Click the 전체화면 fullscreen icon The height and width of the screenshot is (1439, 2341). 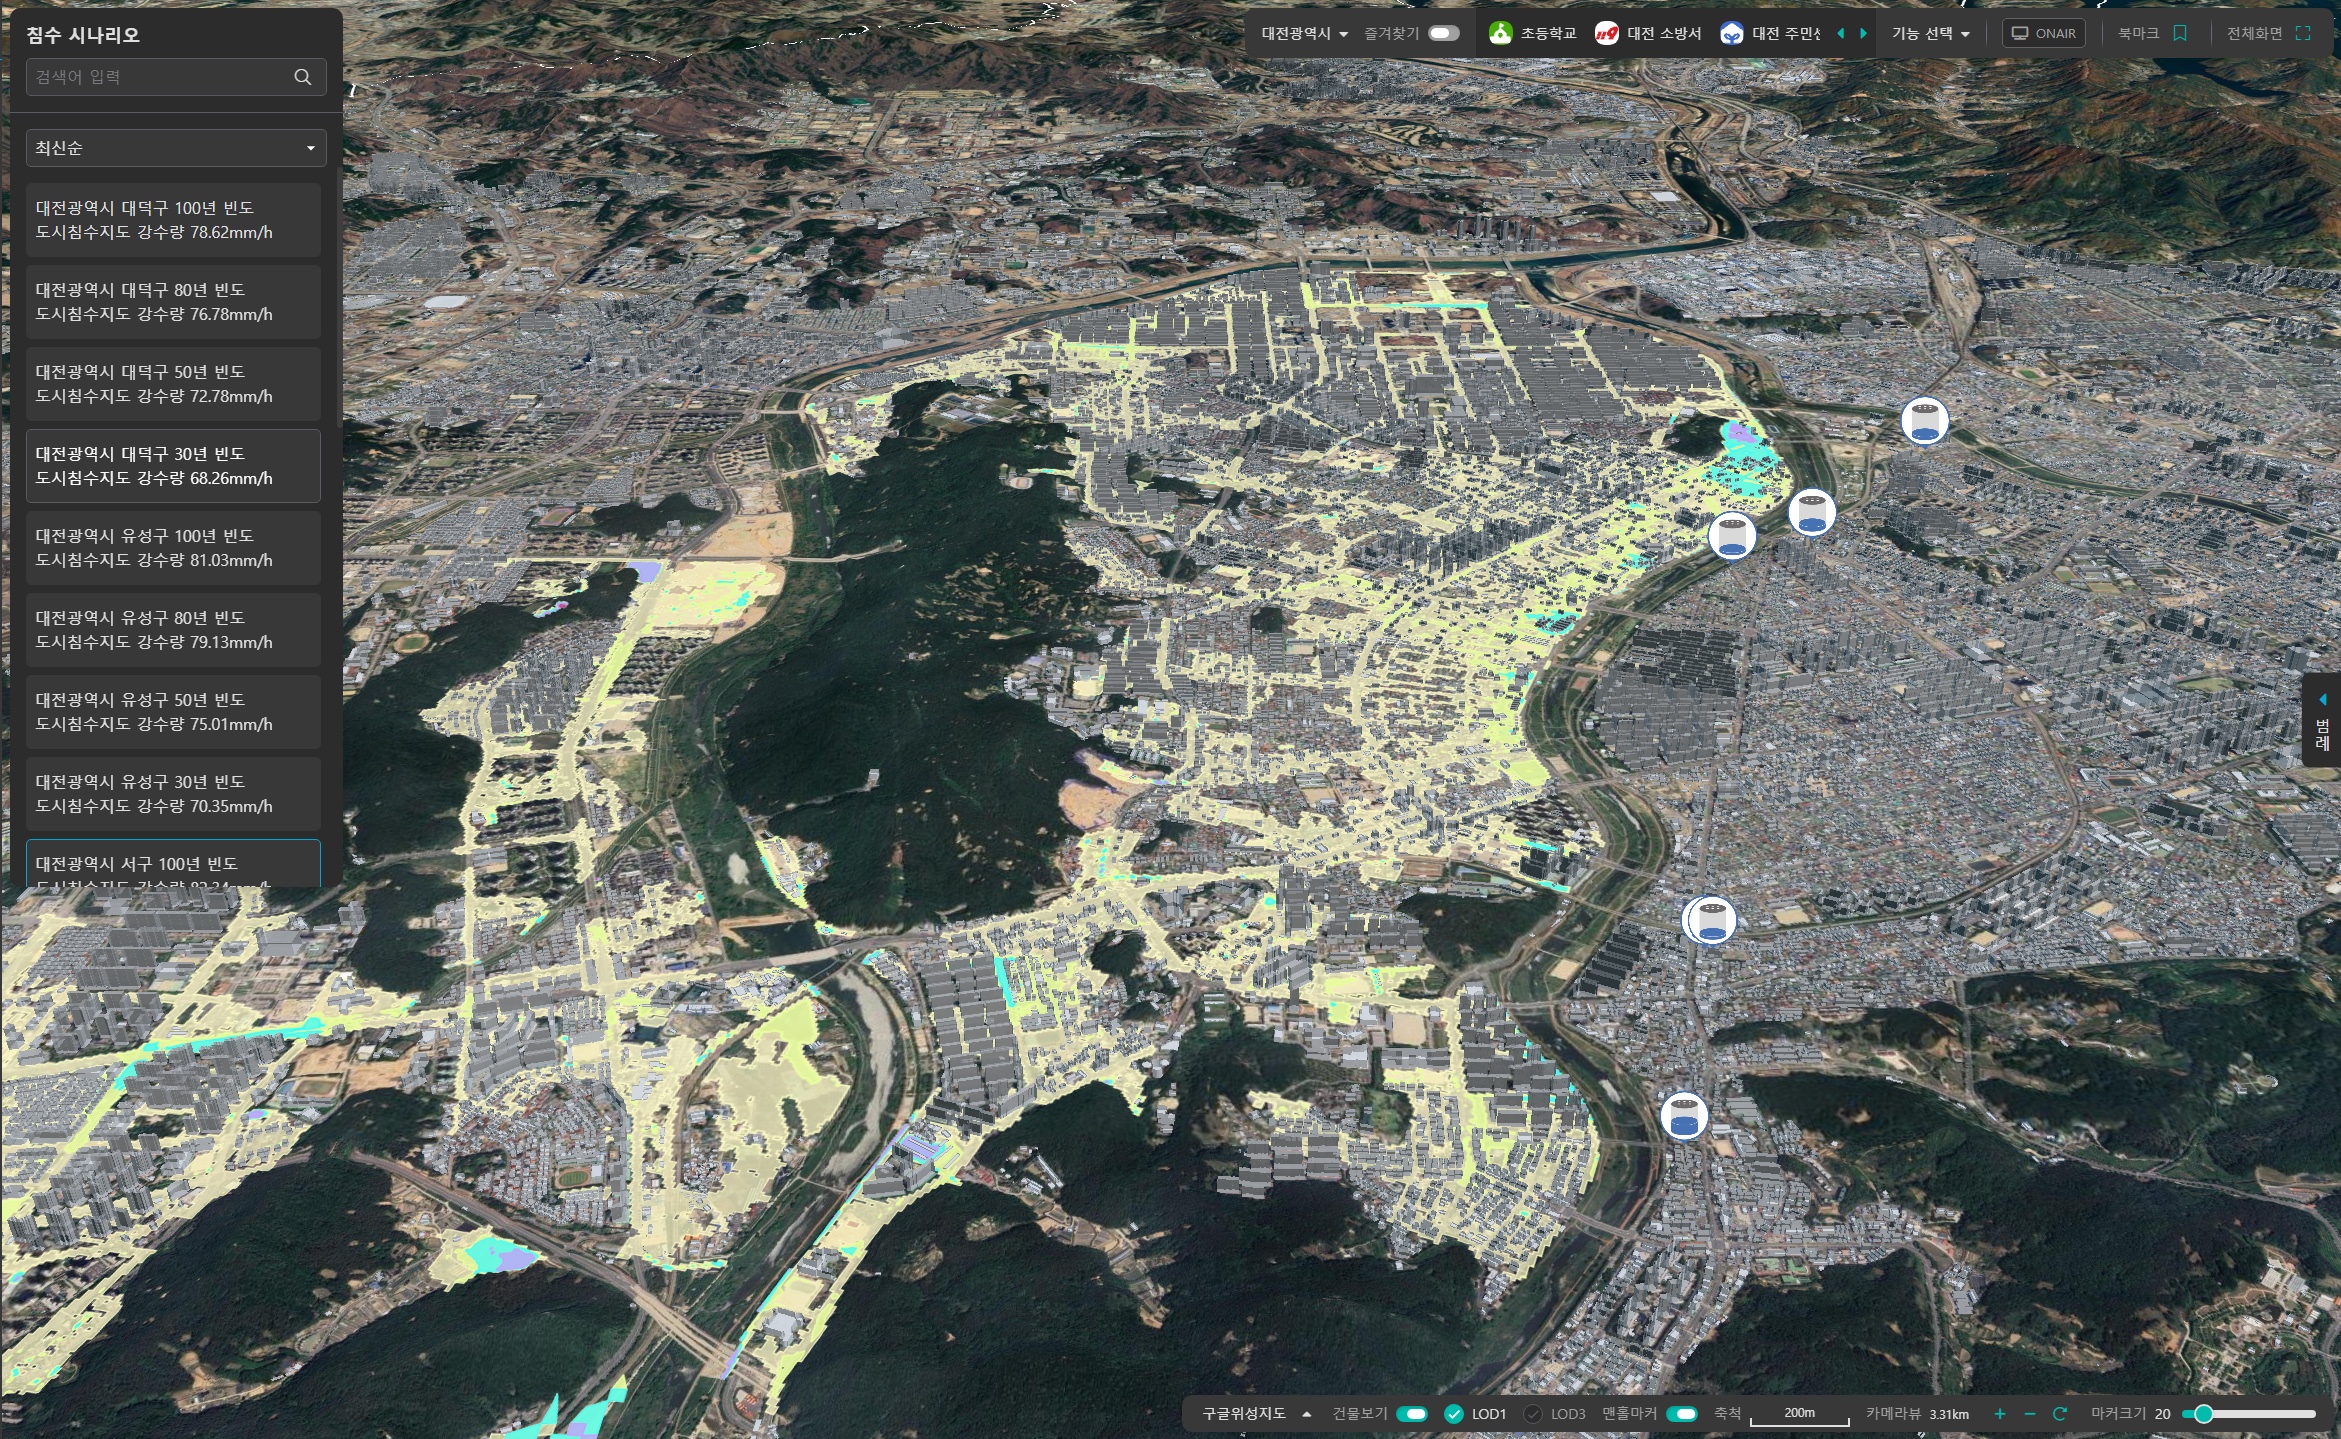(x=2303, y=33)
